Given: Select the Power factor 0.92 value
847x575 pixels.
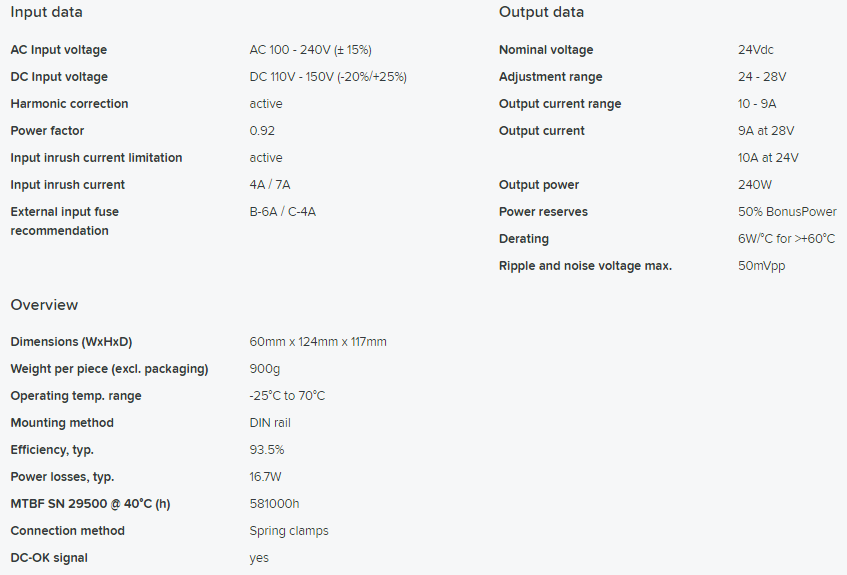Looking at the screenshot, I should 262,131.
